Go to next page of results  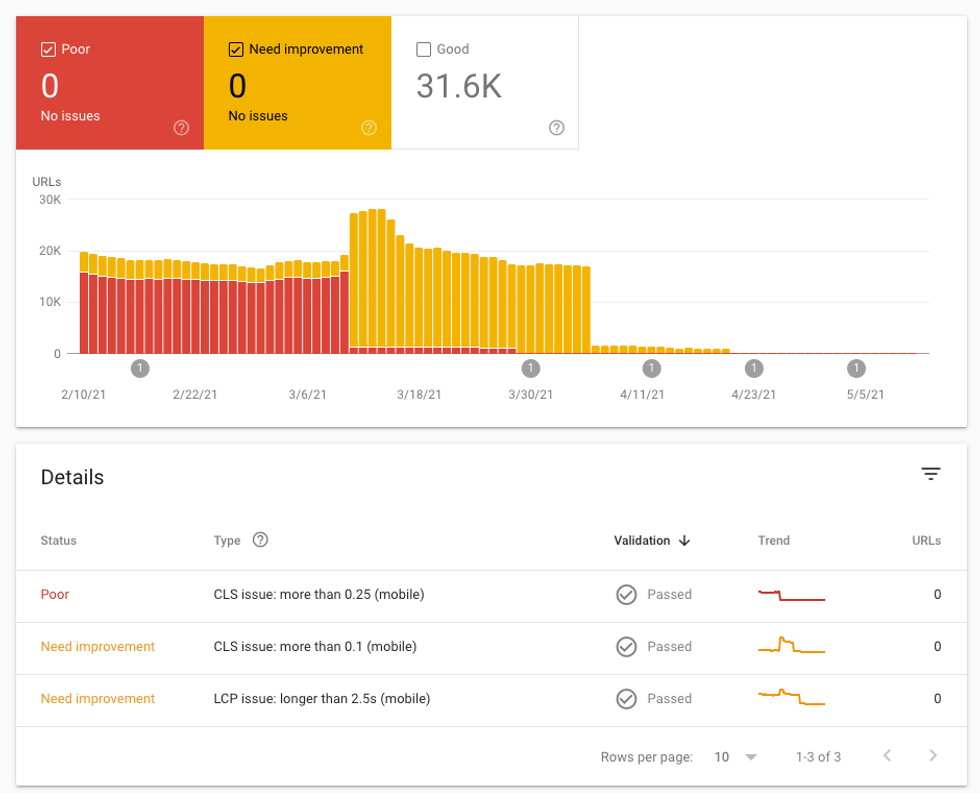click(933, 756)
